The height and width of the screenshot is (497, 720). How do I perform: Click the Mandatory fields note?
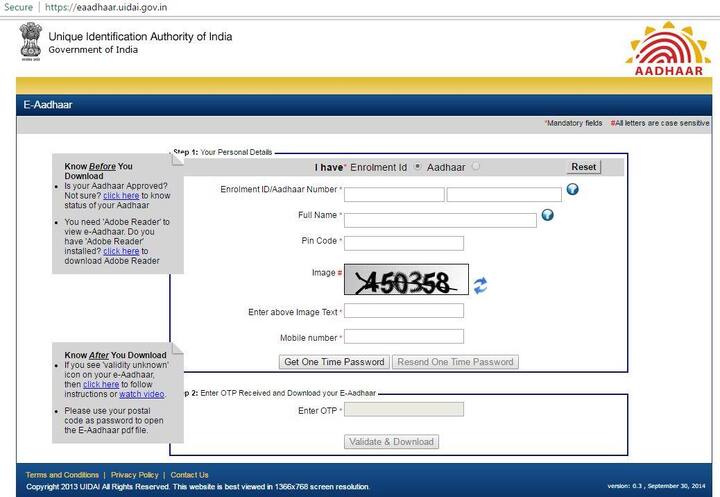pos(573,123)
